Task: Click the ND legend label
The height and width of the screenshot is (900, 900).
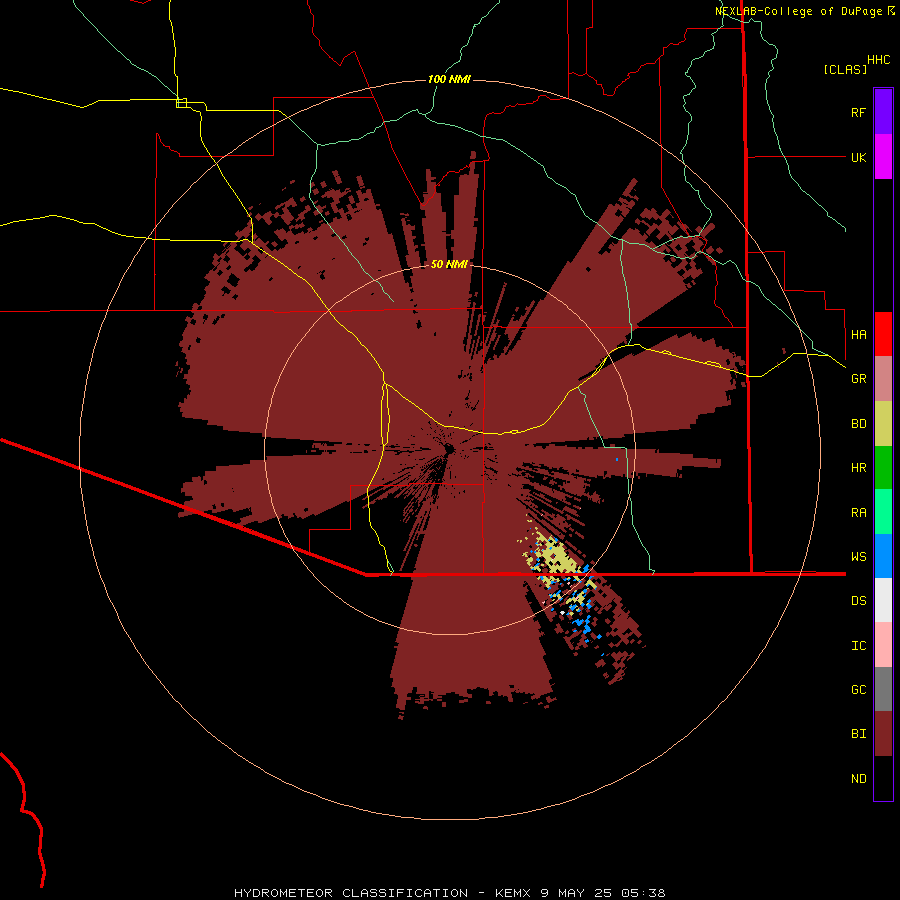Action: 858,778
